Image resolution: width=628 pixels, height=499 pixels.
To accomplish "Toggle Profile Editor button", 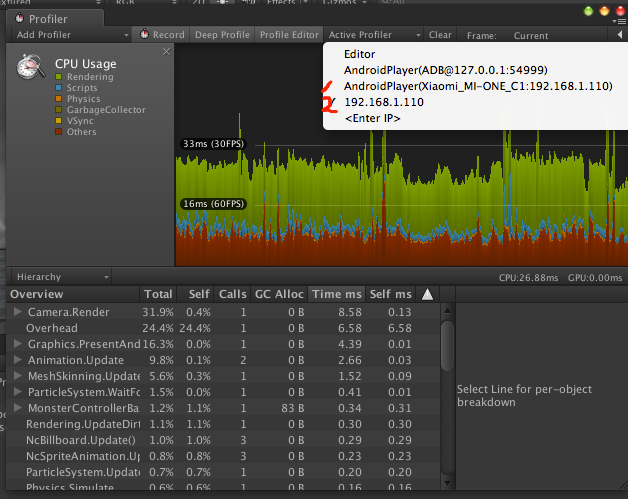I will tap(289, 35).
